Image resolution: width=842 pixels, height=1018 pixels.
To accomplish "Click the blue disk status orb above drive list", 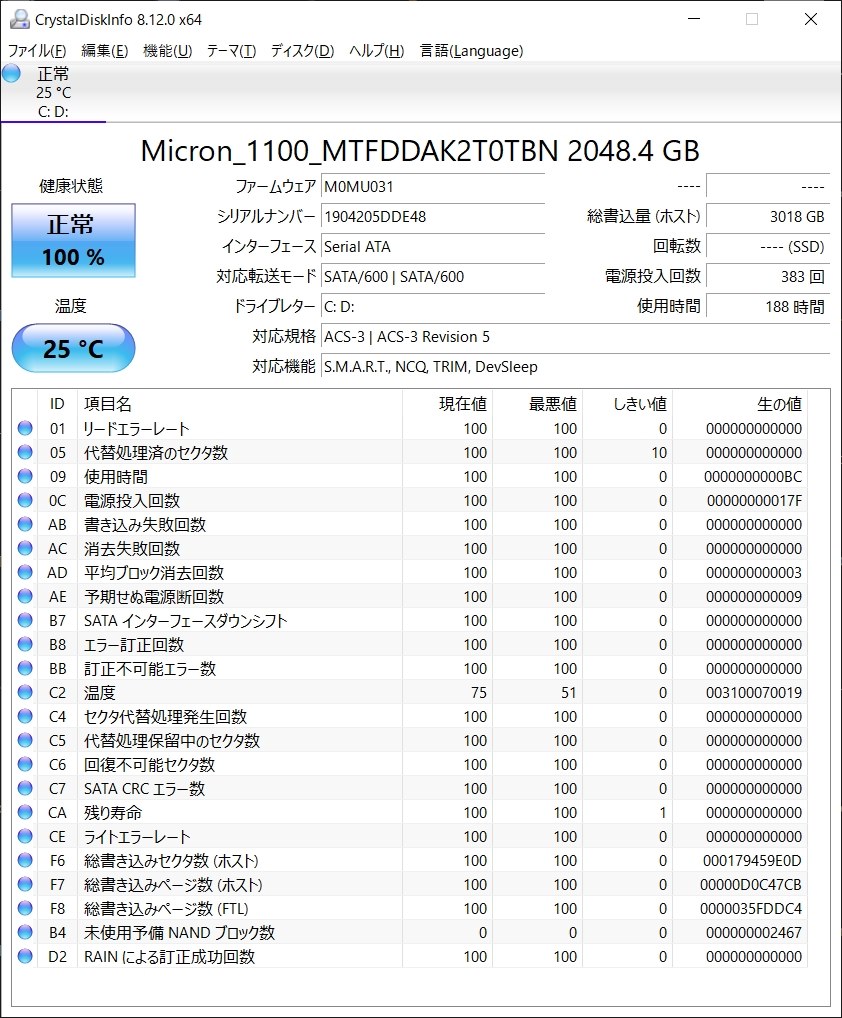I will click(12, 73).
